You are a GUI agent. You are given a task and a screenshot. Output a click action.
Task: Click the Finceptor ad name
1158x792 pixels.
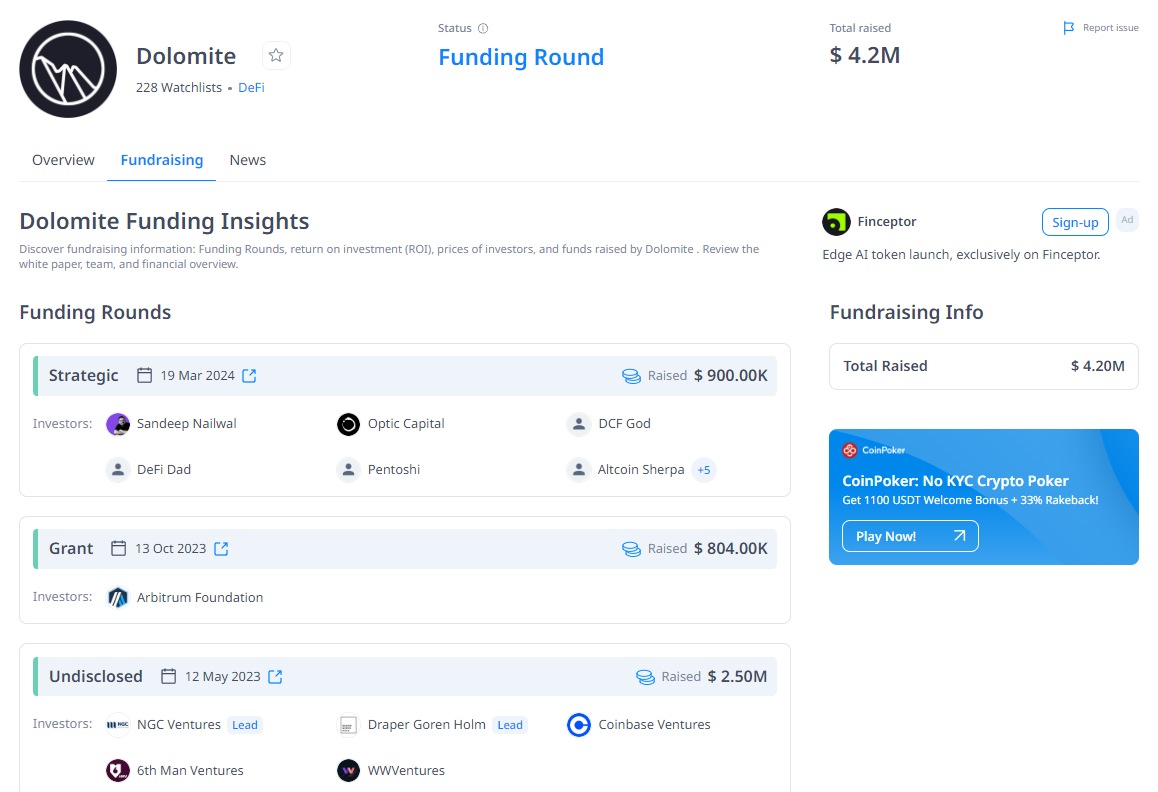(x=887, y=222)
